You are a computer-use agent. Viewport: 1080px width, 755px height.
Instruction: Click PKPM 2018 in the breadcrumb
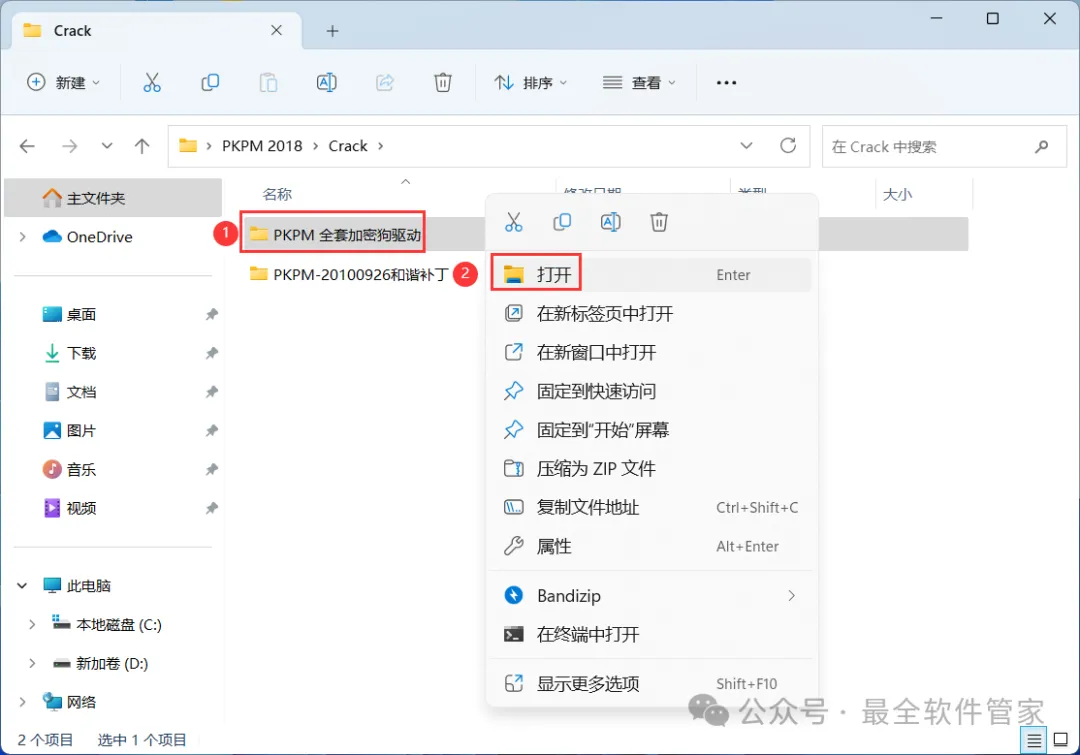coord(262,146)
